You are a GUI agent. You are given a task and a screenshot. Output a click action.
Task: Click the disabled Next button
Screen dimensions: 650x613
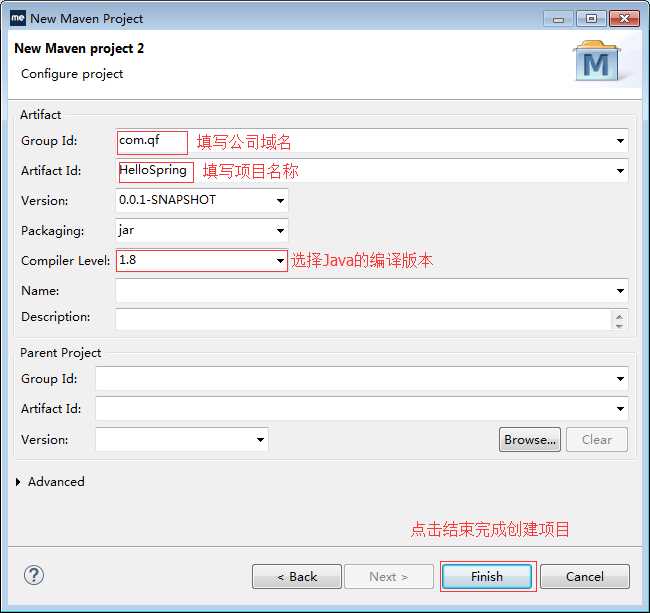click(x=389, y=577)
